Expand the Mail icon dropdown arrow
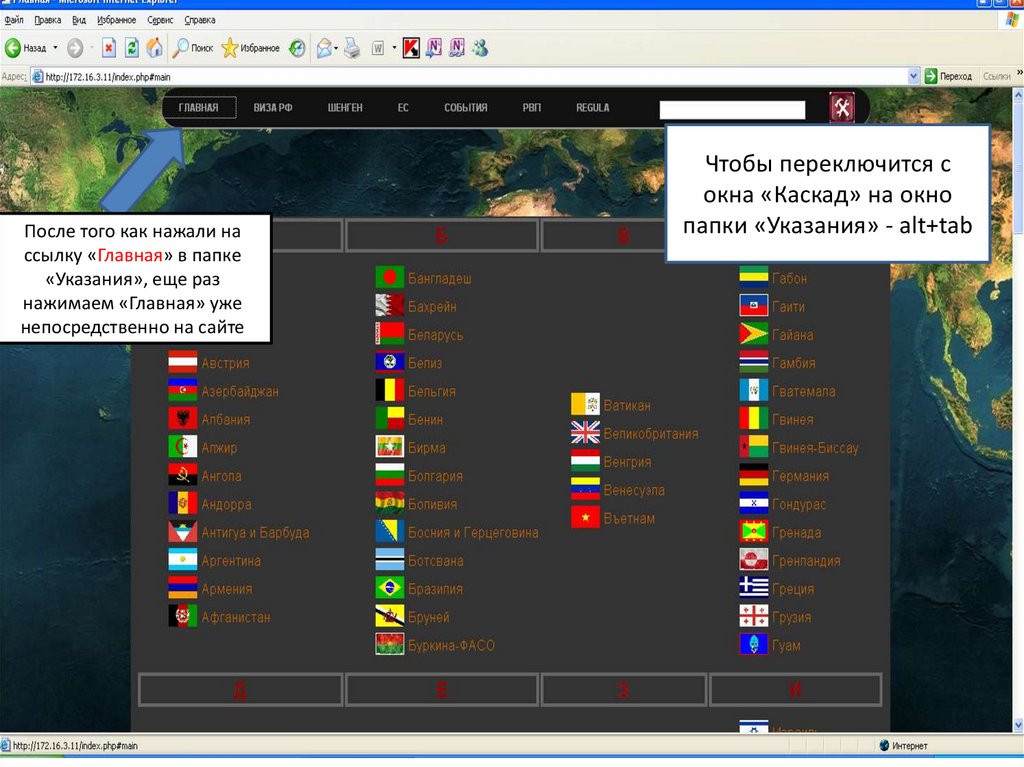Image resolution: width=1024 pixels, height=767 pixels. point(337,47)
